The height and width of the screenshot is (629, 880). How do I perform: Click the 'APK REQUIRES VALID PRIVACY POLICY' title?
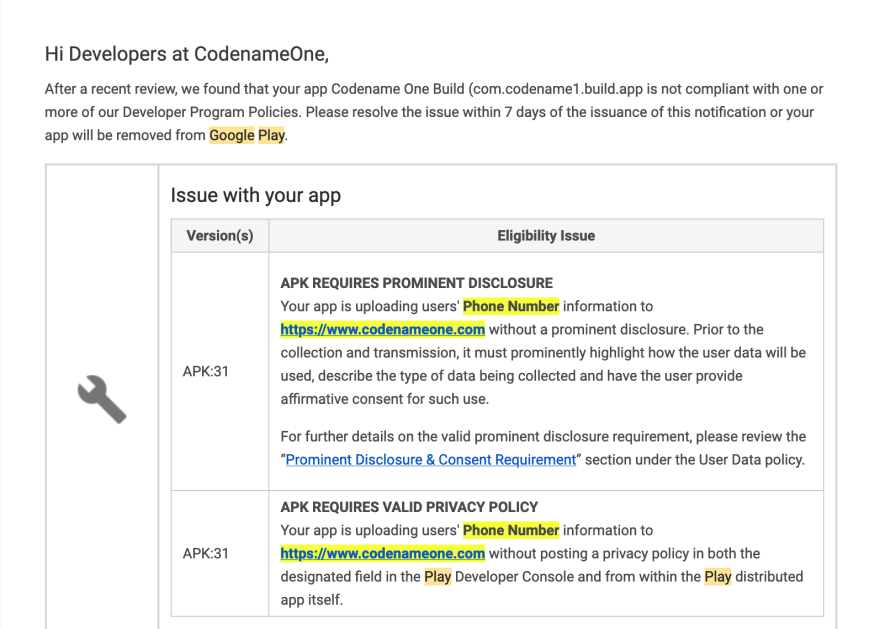[x=409, y=507]
